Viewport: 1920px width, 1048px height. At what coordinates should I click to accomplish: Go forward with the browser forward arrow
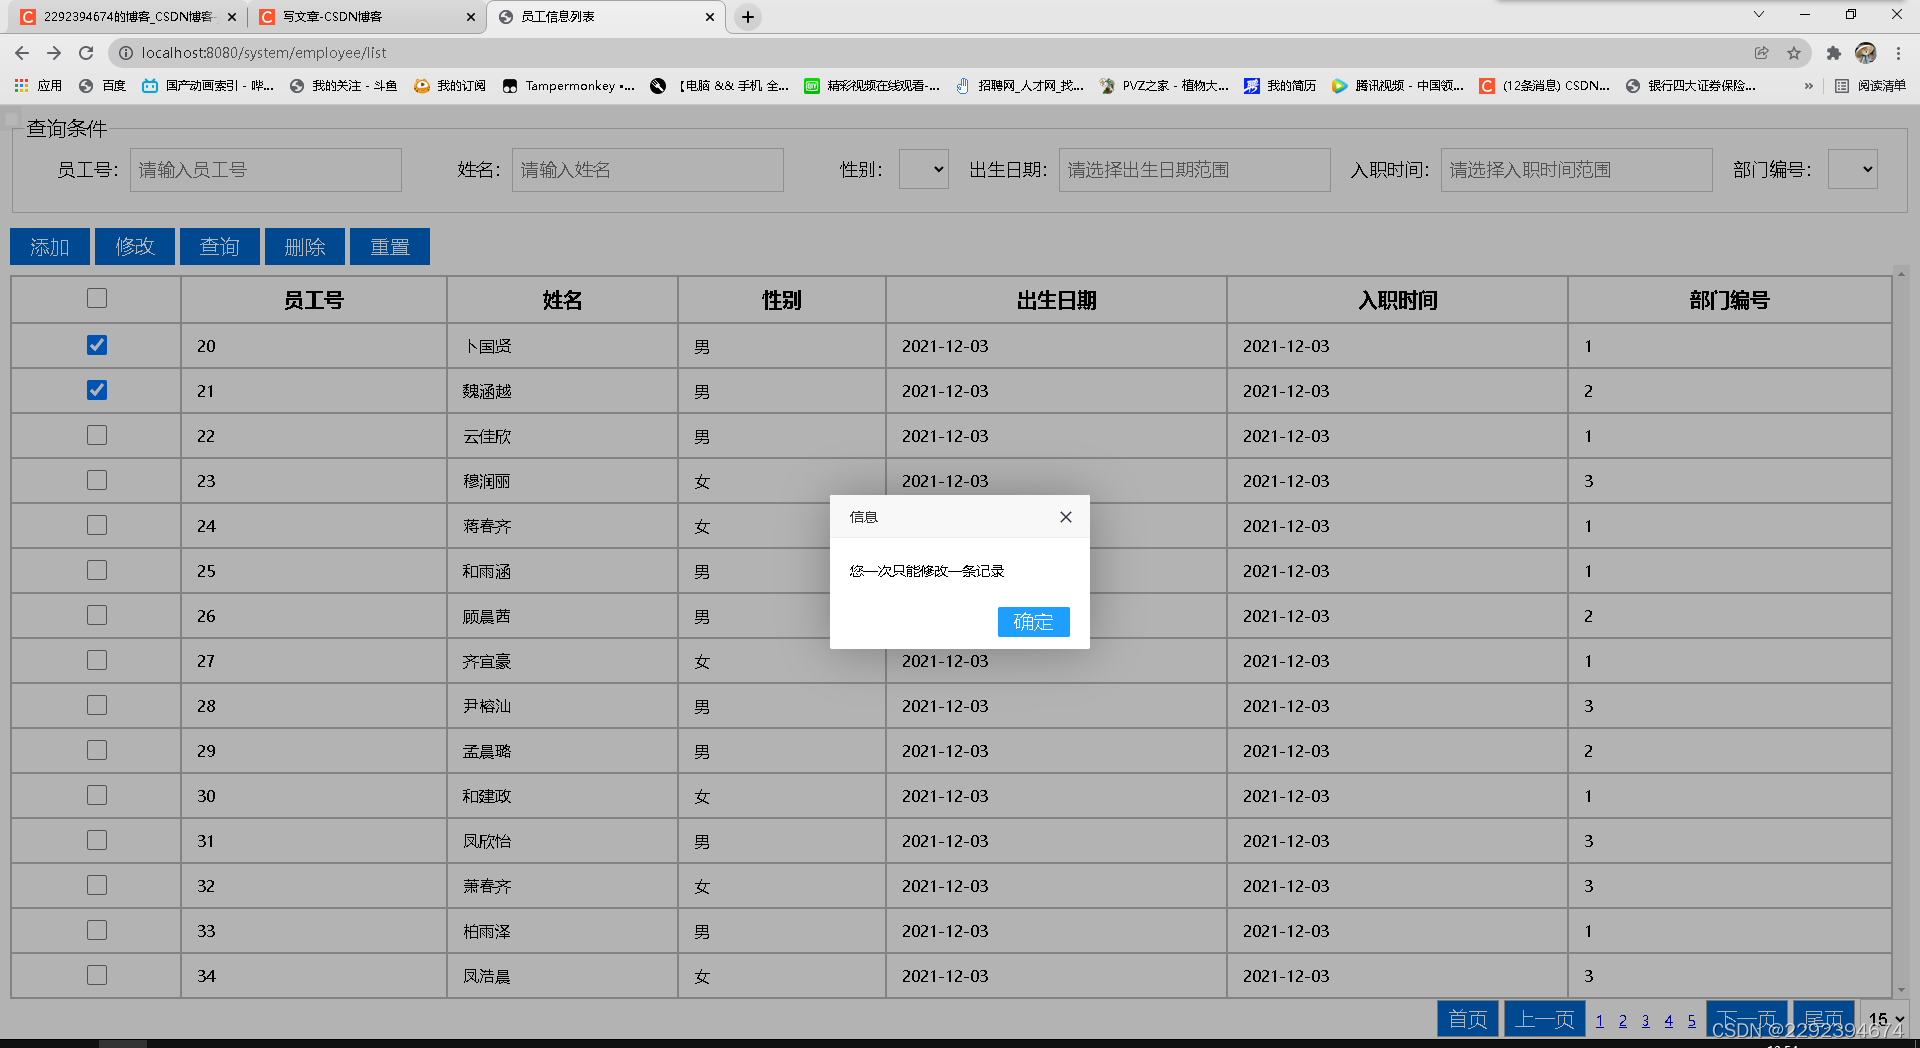click(54, 53)
